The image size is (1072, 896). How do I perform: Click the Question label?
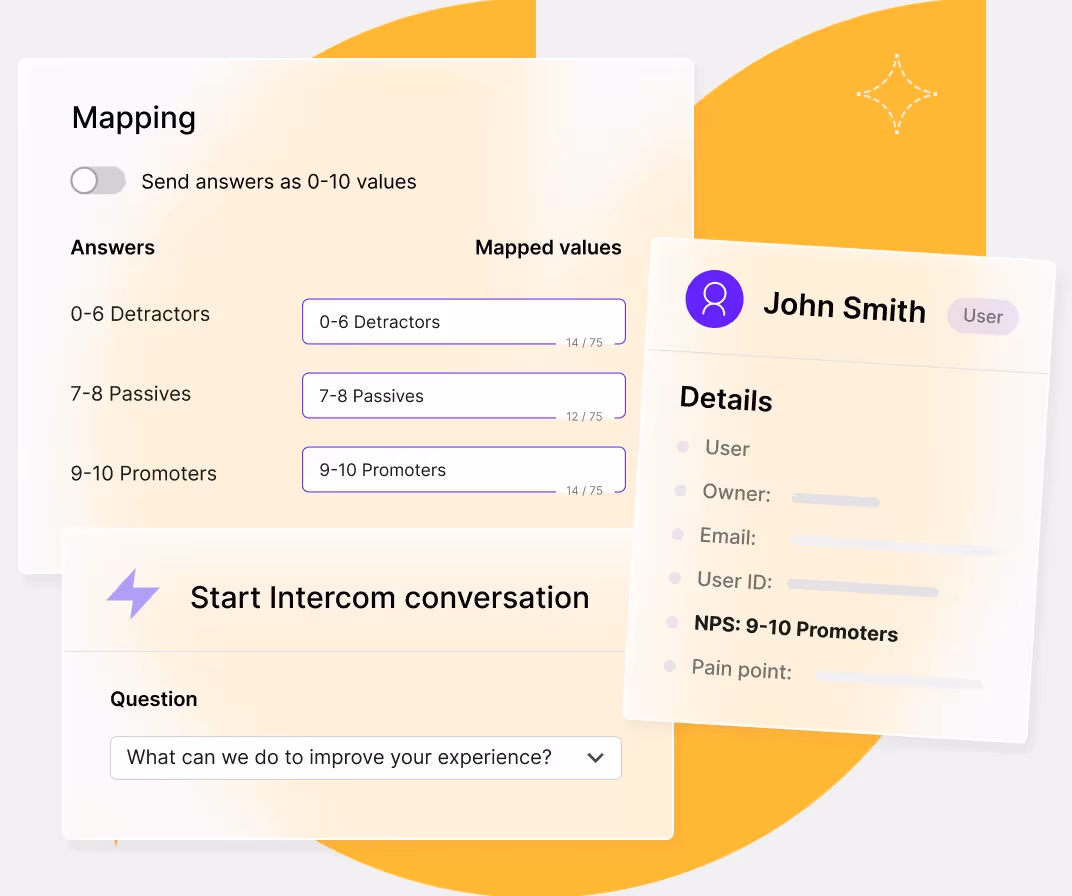(154, 699)
